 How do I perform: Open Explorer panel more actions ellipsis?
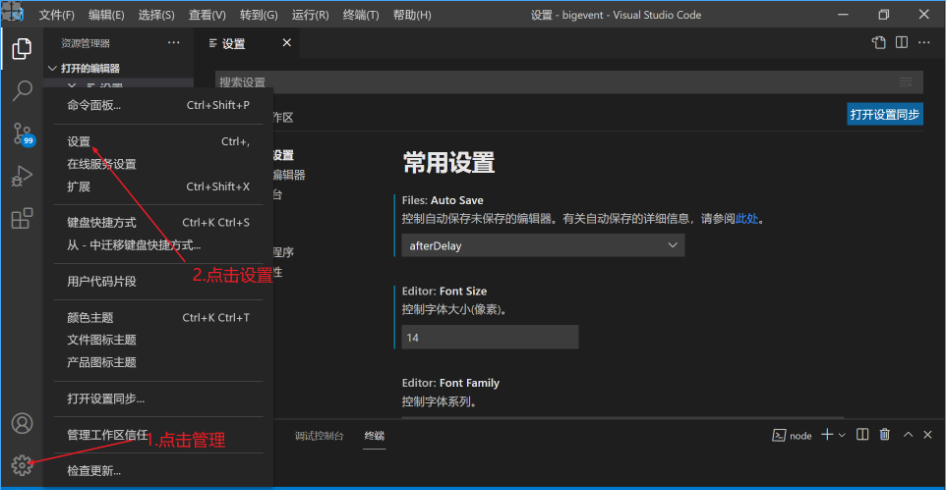(x=174, y=43)
